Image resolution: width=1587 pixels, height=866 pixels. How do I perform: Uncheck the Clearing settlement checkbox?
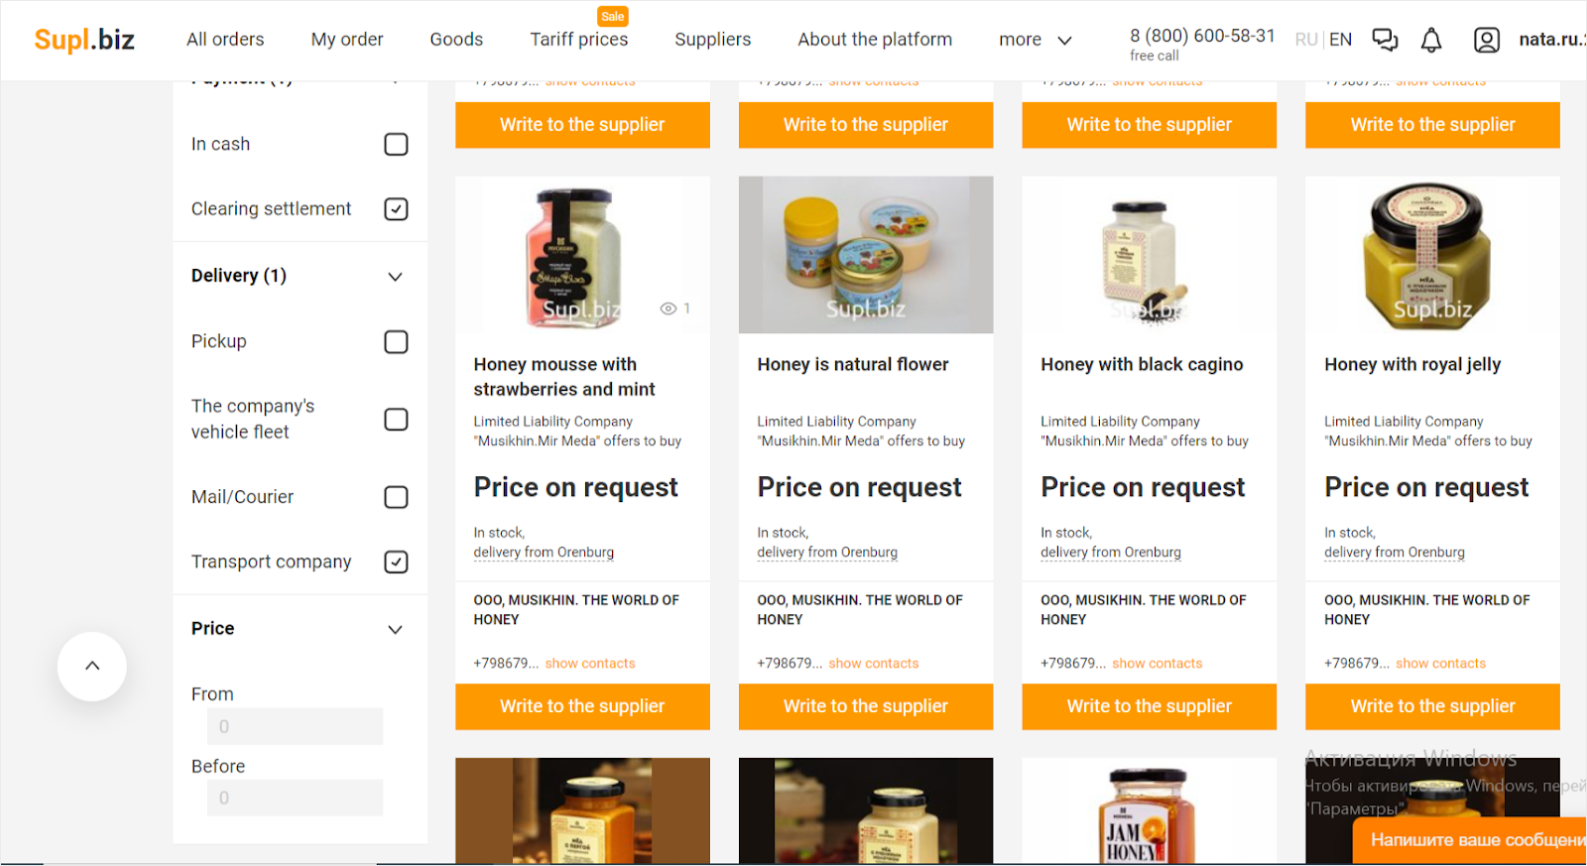tap(396, 209)
